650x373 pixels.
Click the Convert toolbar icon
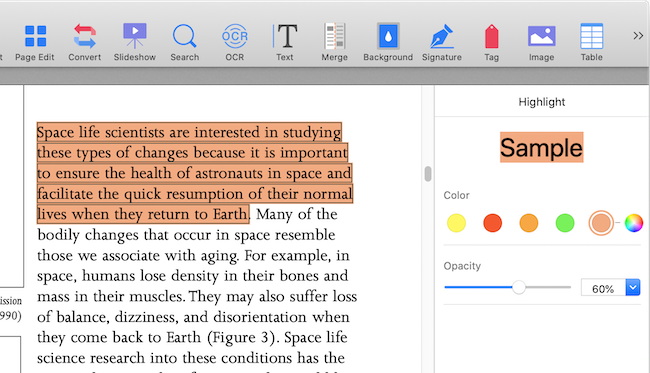coord(85,43)
